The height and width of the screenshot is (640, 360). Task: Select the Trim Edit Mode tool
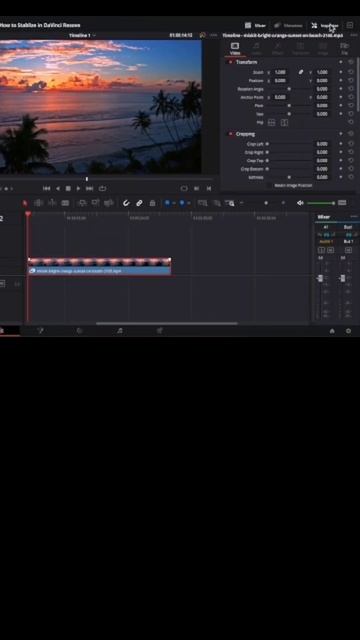click(38, 203)
